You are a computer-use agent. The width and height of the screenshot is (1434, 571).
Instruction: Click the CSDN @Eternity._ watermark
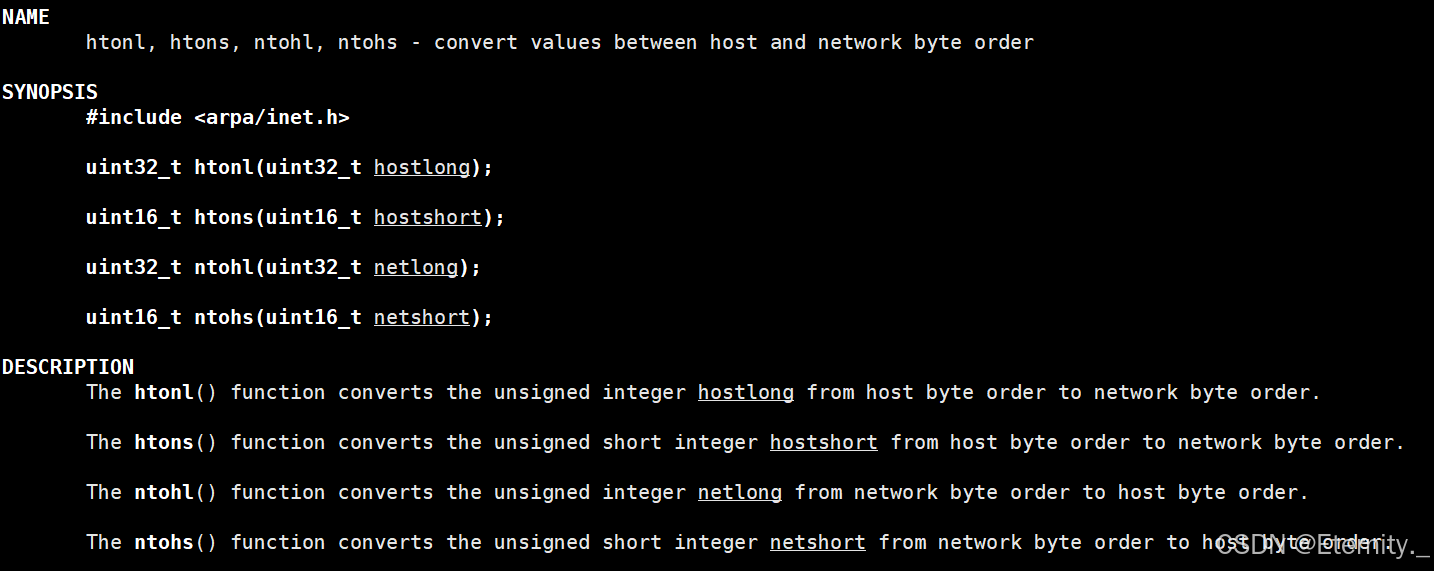[1324, 546]
